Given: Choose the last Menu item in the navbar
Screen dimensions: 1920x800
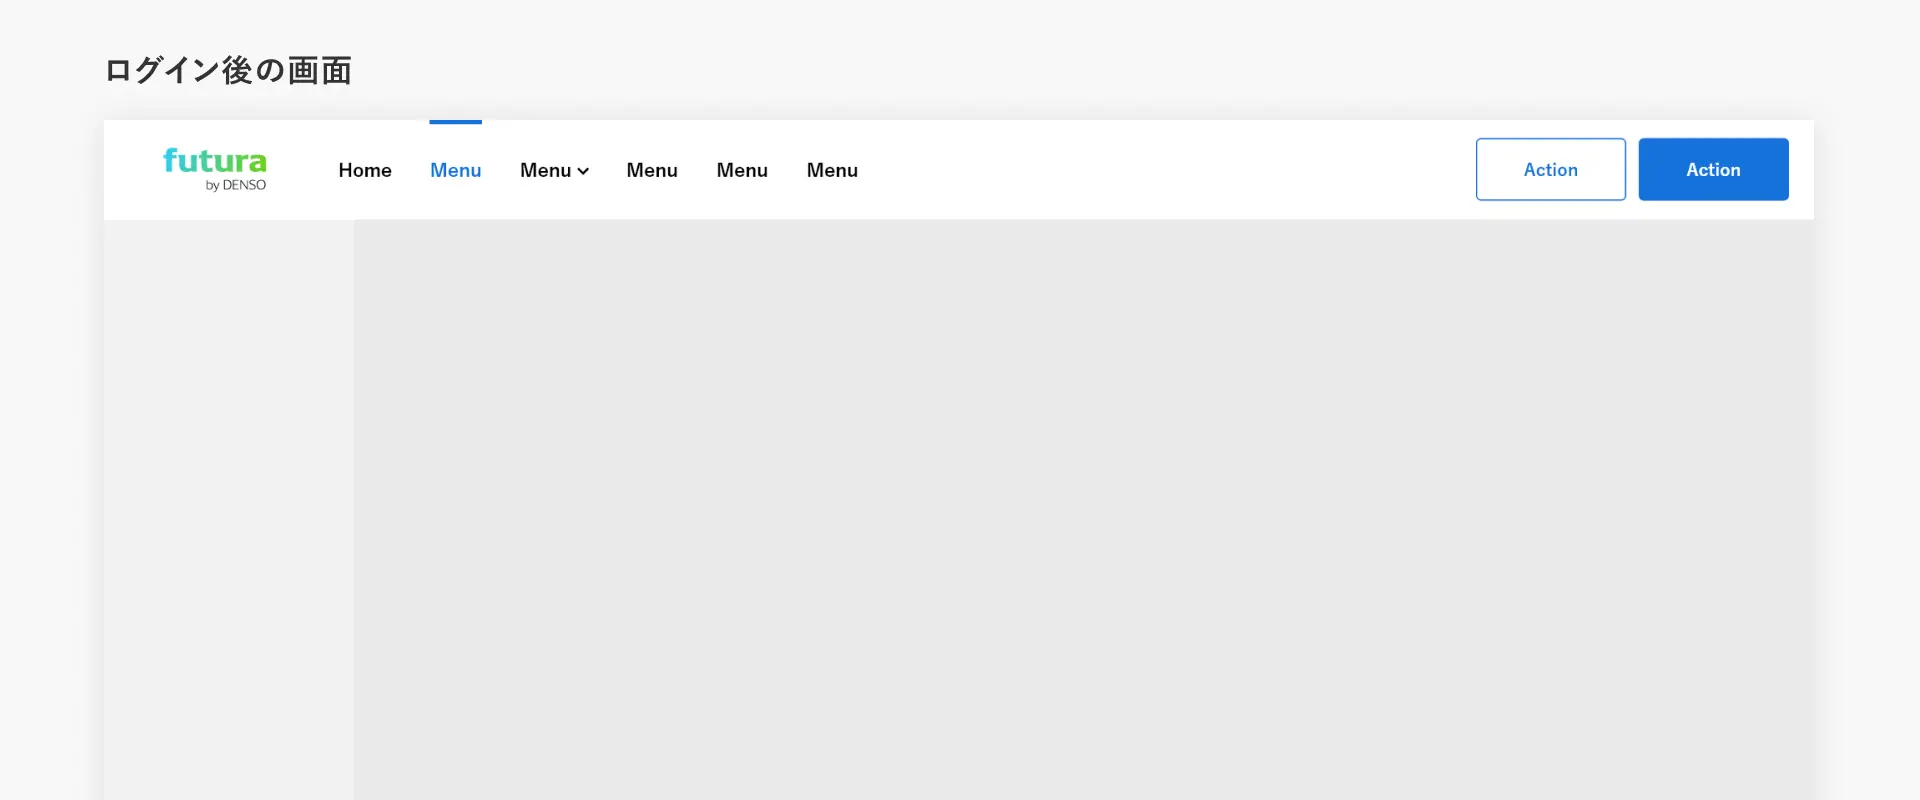Looking at the screenshot, I should pyautogui.click(x=832, y=170).
